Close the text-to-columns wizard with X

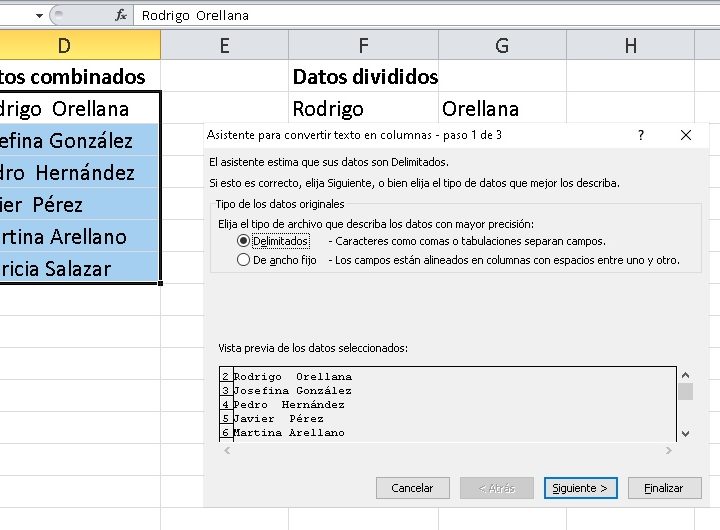[686, 135]
